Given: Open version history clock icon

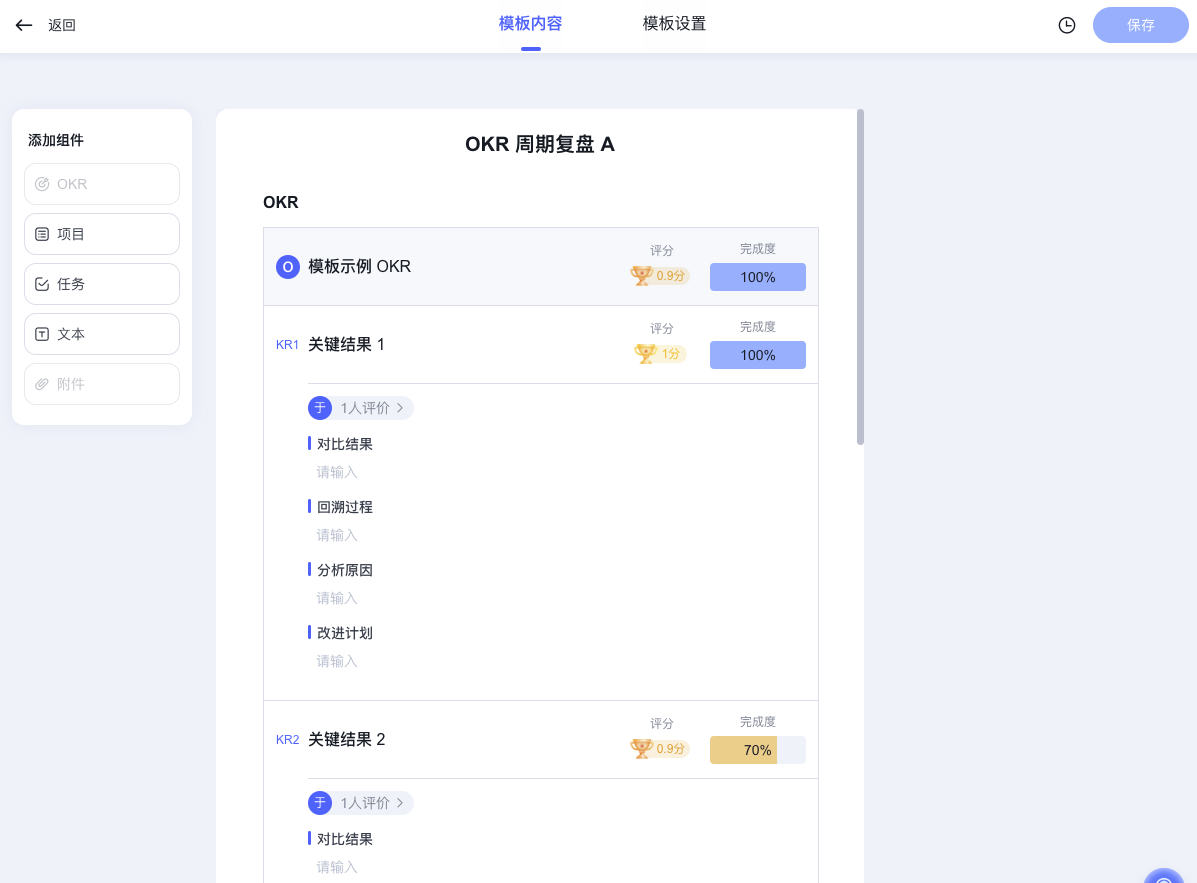Looking at the screenshot, I should [x=1067, y=25].
